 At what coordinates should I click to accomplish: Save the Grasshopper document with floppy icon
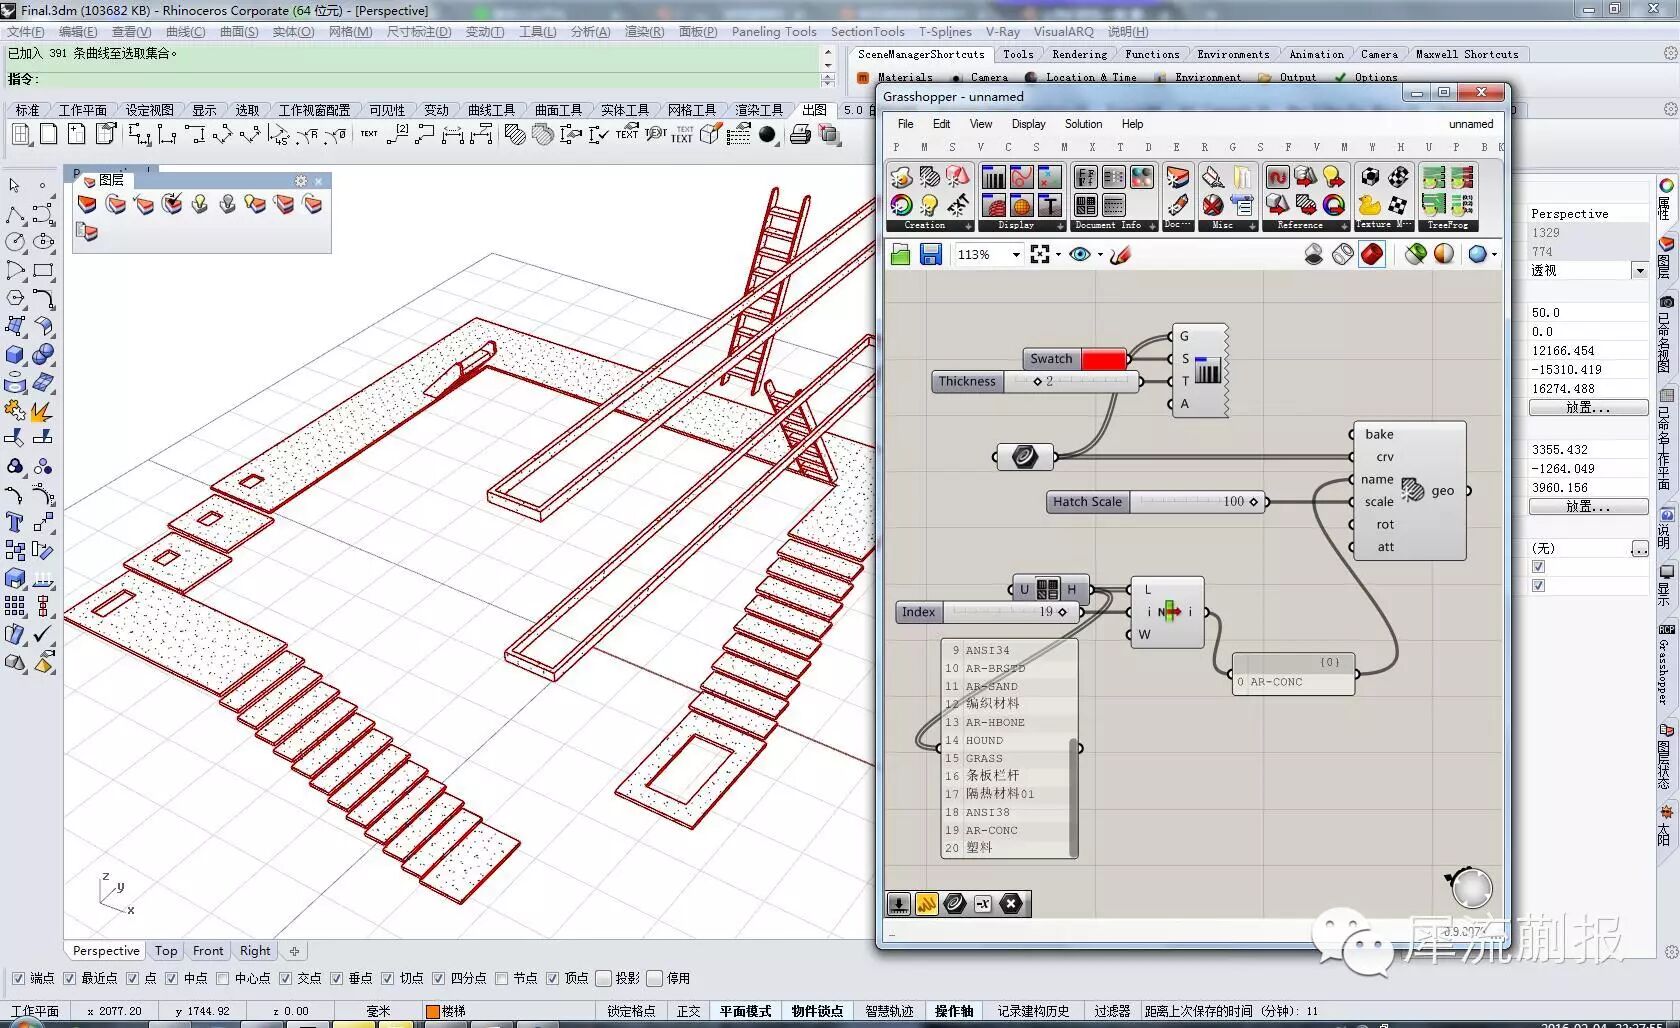(x=931, y=255)
